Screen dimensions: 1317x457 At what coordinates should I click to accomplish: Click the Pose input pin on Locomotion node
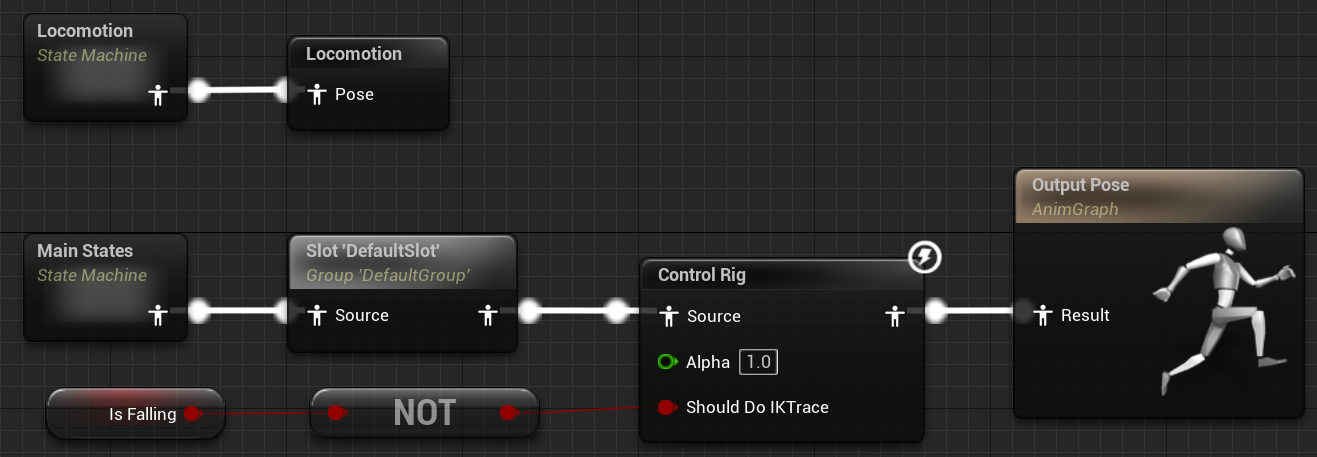tap(317, 94)
